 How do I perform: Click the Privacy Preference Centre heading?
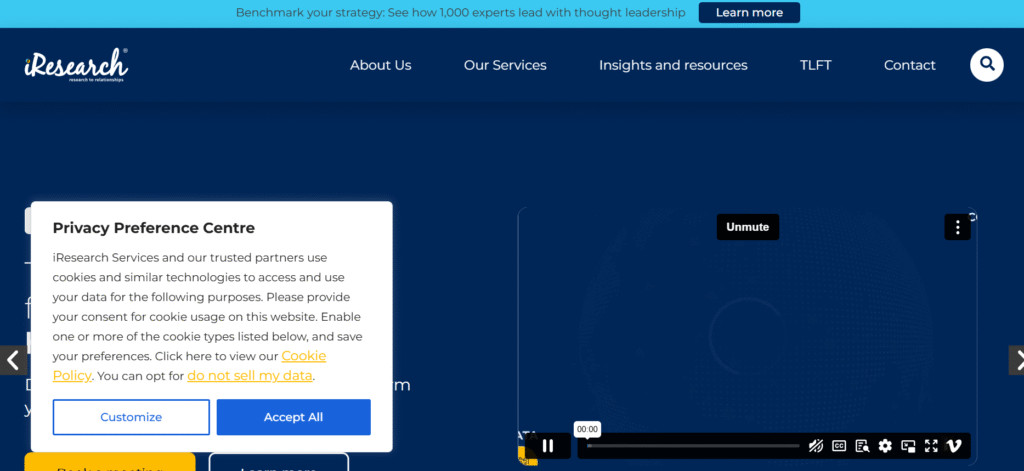[153, 228]
